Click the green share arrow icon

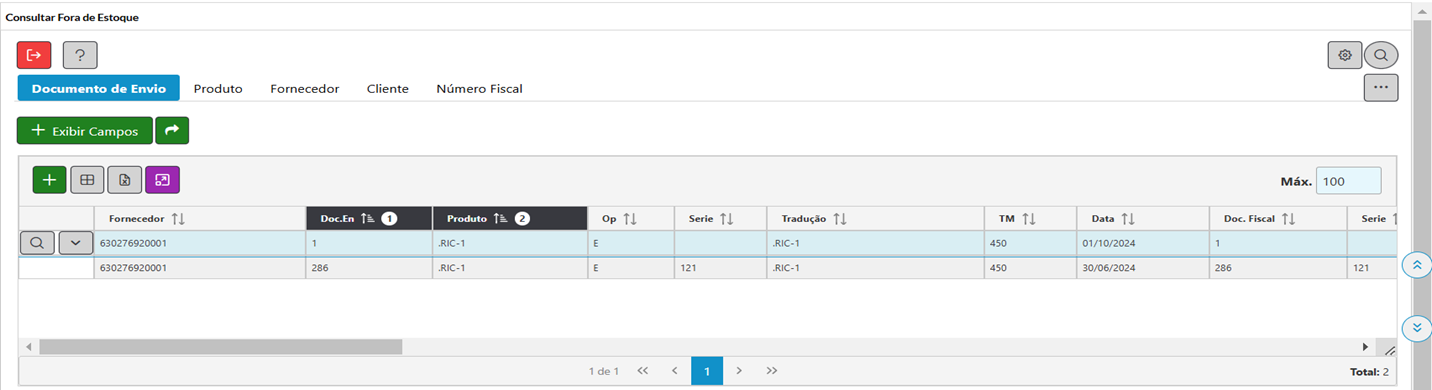pyautogui.click(x=172, y=130)
